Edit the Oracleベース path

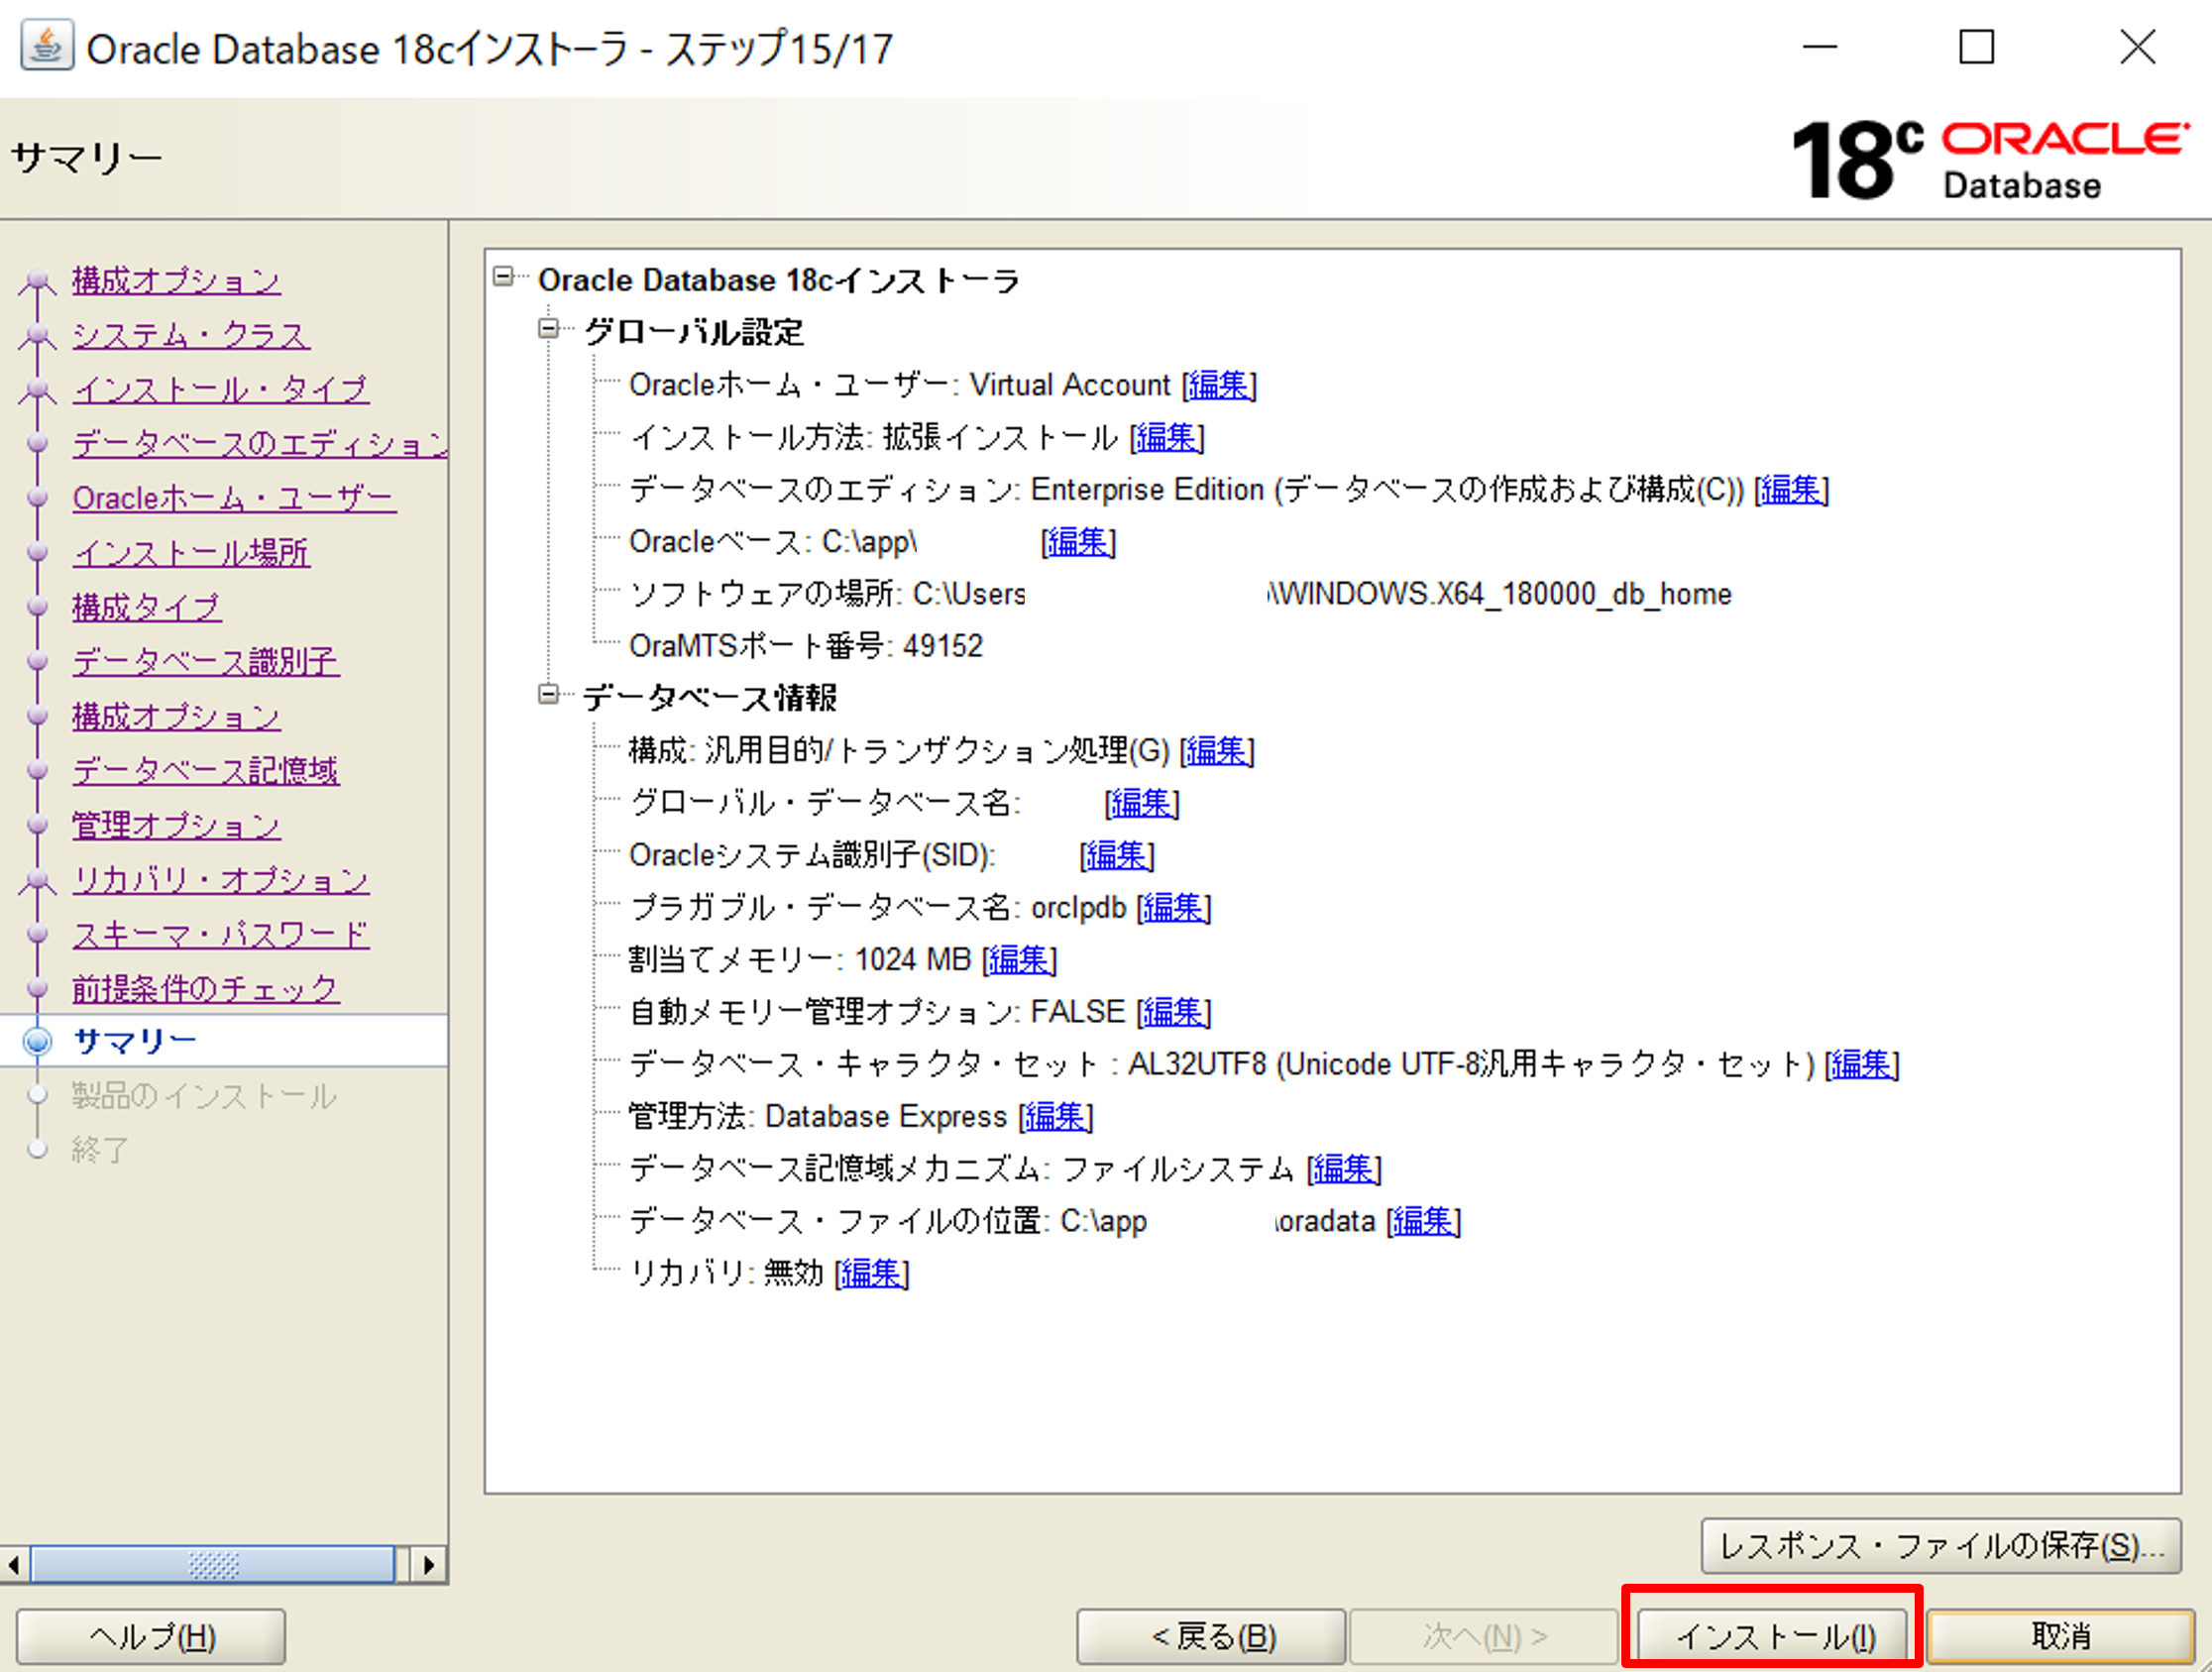point(1078,542)
